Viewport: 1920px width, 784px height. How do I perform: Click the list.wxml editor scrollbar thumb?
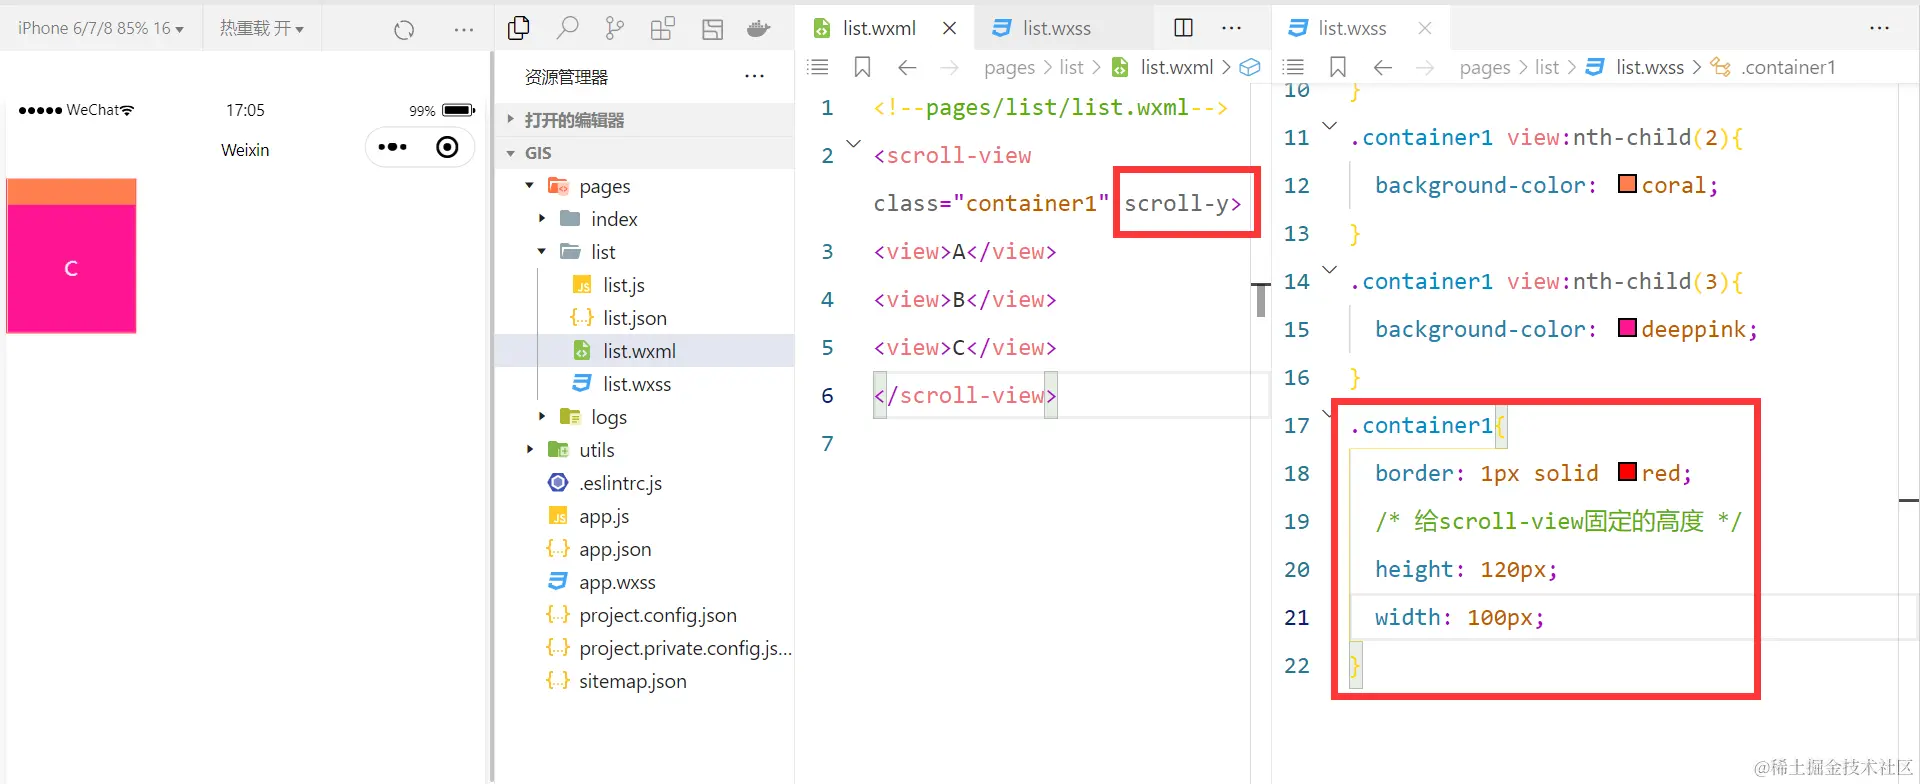pos(1261,300)
